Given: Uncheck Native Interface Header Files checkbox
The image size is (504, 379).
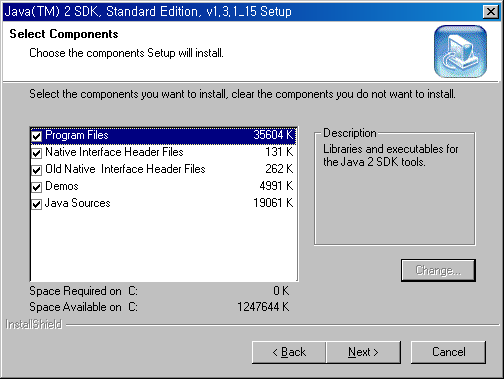Looking at the screenshot, I should tap(36, 153).
